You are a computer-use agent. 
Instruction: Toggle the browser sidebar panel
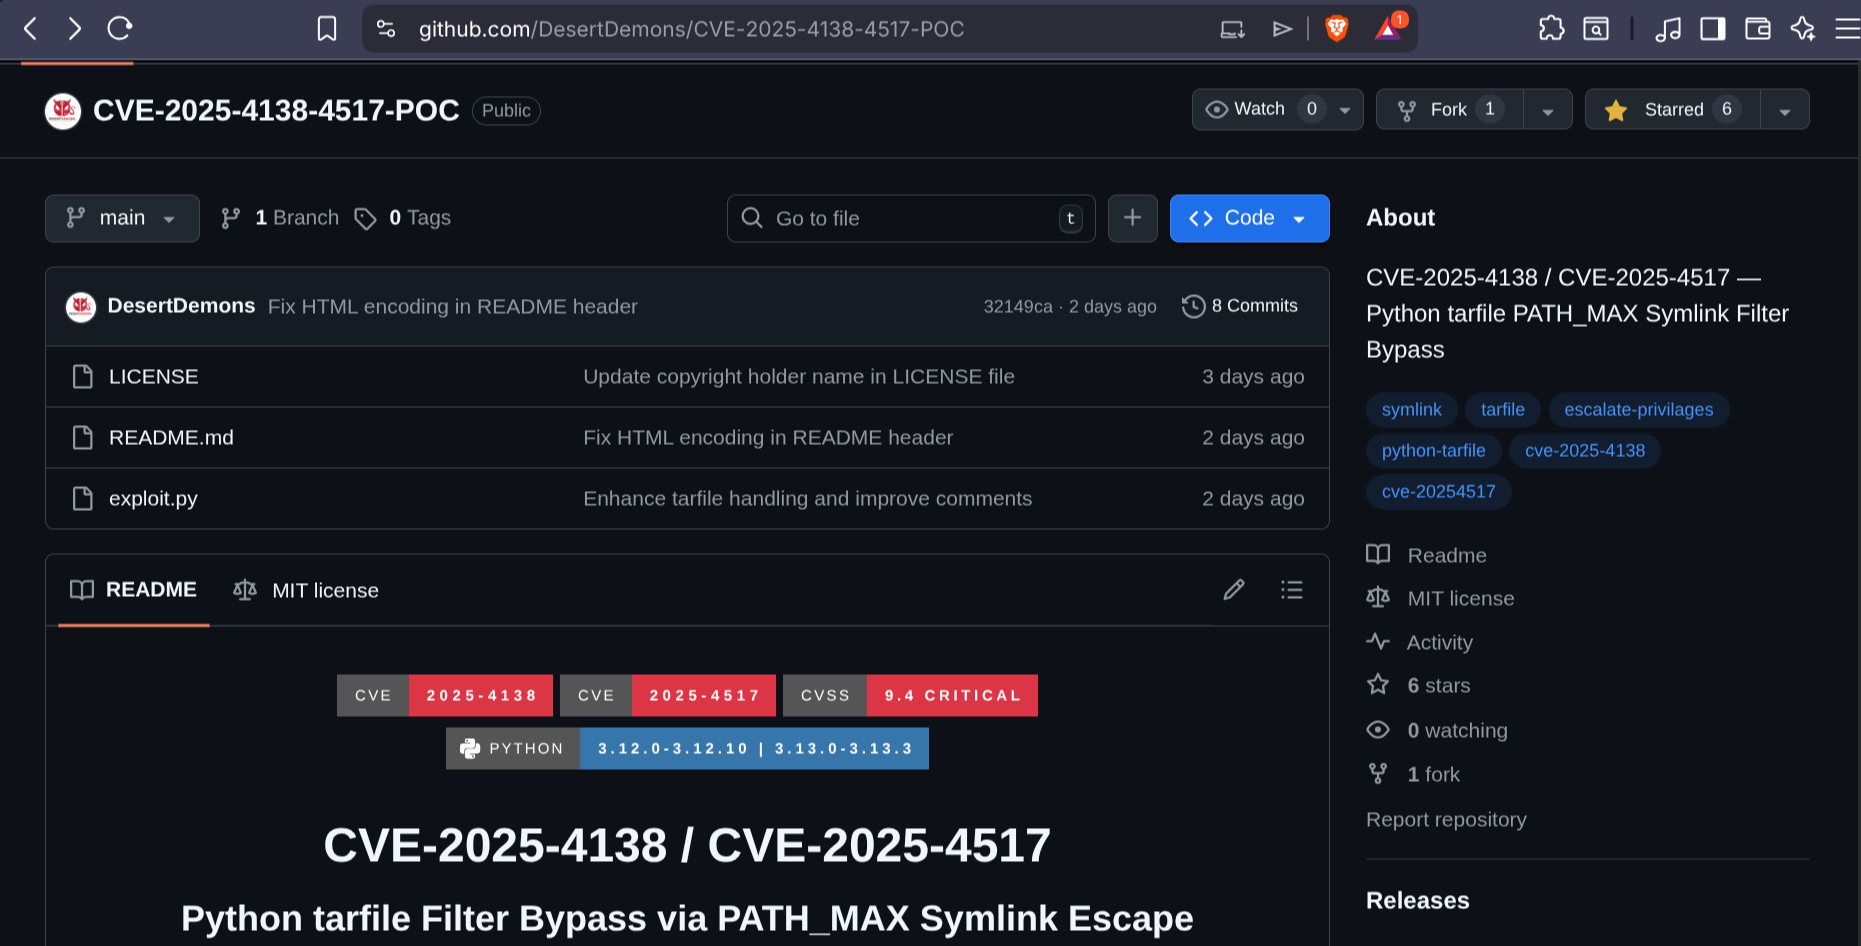[x=1712, y=29]
